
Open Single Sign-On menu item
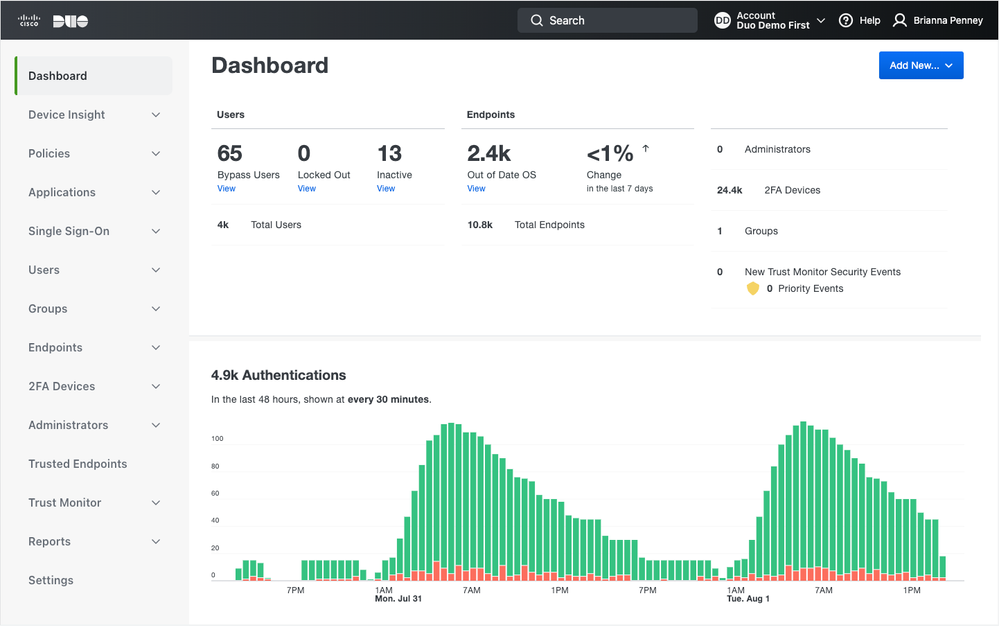tap(69, 231)
